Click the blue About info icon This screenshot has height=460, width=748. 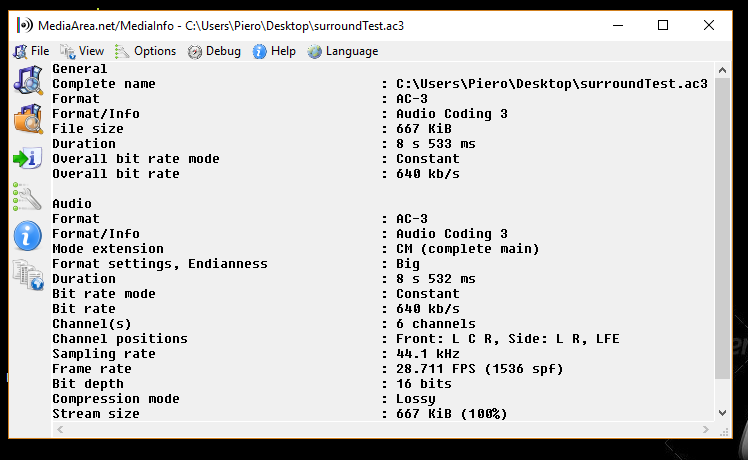[28, 236]
